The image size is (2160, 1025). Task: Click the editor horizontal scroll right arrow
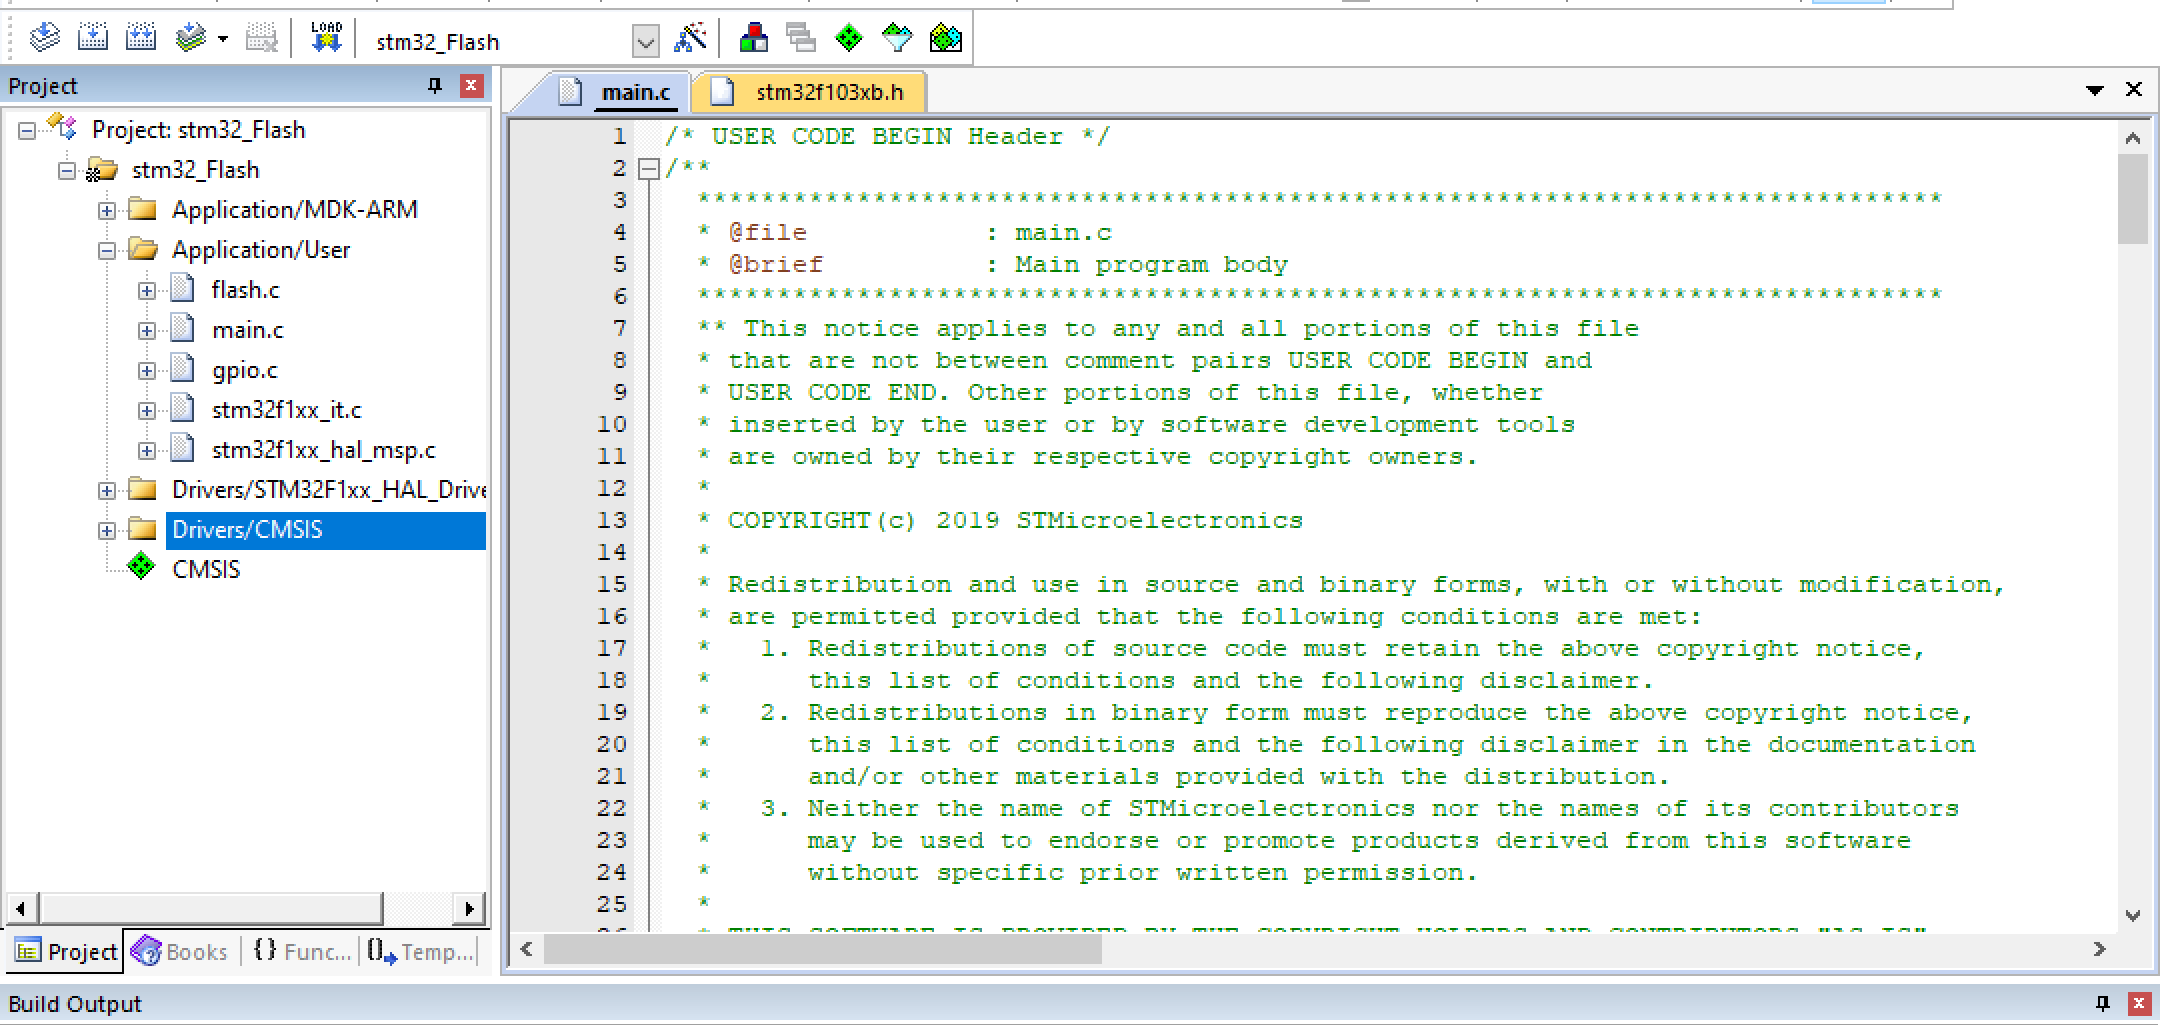point(2099,949)
